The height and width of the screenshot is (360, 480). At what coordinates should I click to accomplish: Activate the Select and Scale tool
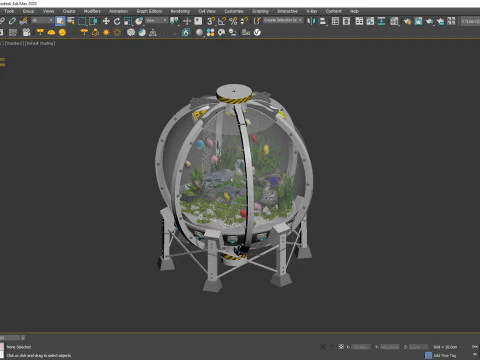coord(128,21)
